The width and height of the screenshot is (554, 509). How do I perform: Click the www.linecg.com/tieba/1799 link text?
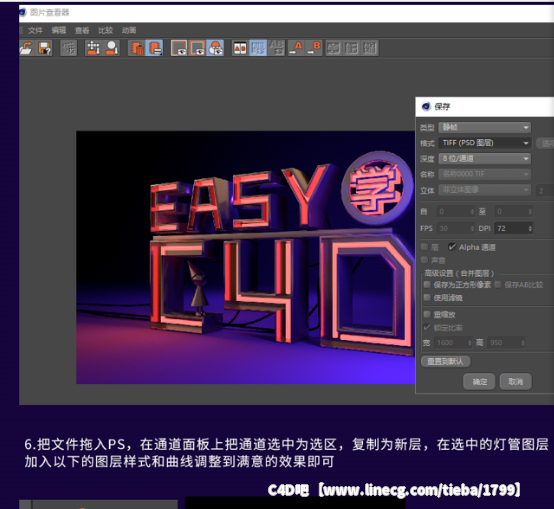click(418, 490)
